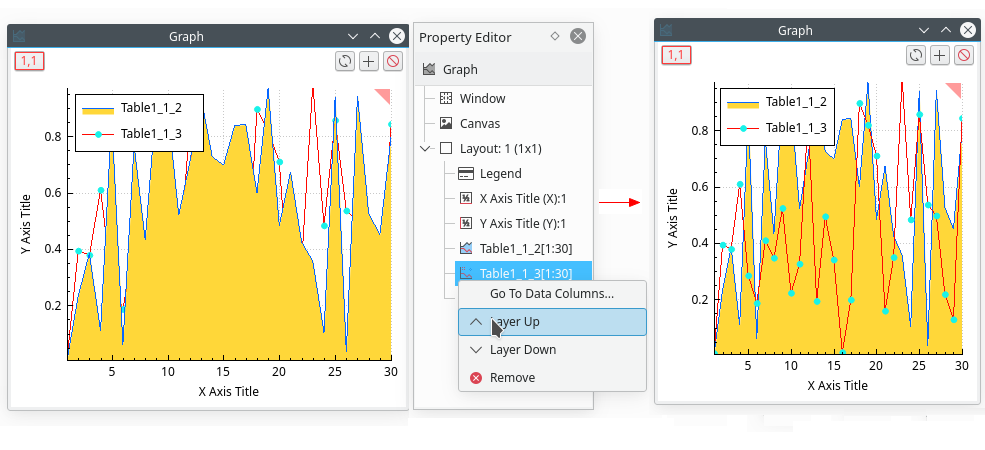Click add layer plus icon in left Graph
Viewport: 985px width, 450px height.
[369, 61]
